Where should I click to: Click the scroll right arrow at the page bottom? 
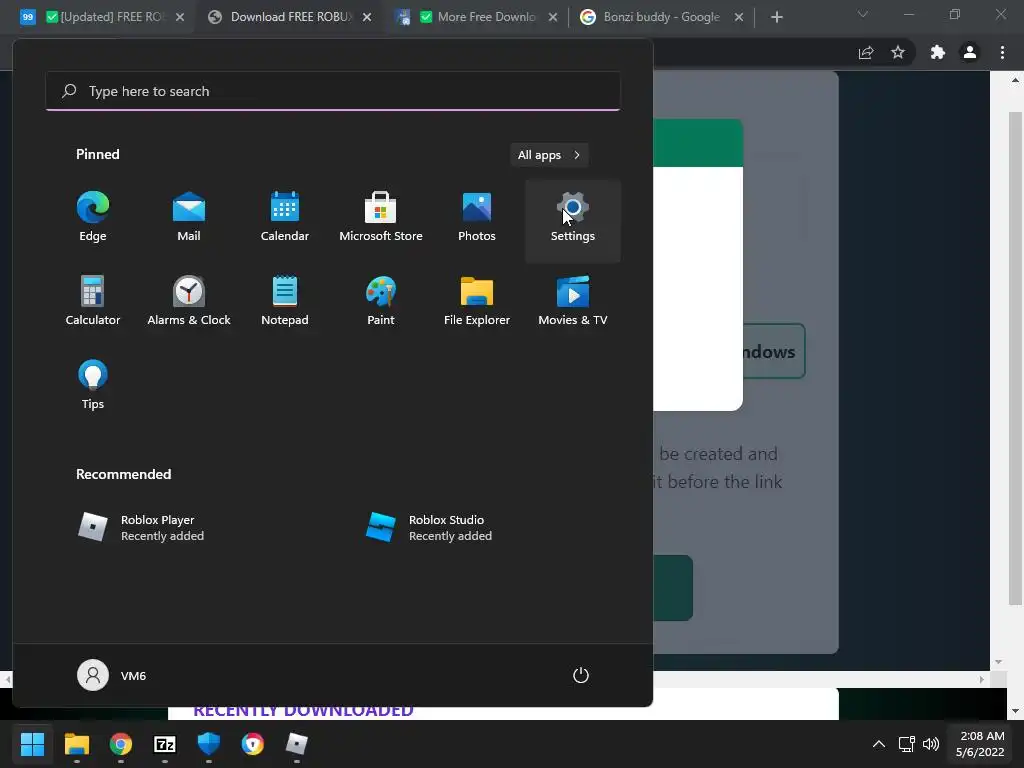pos(982,680)
